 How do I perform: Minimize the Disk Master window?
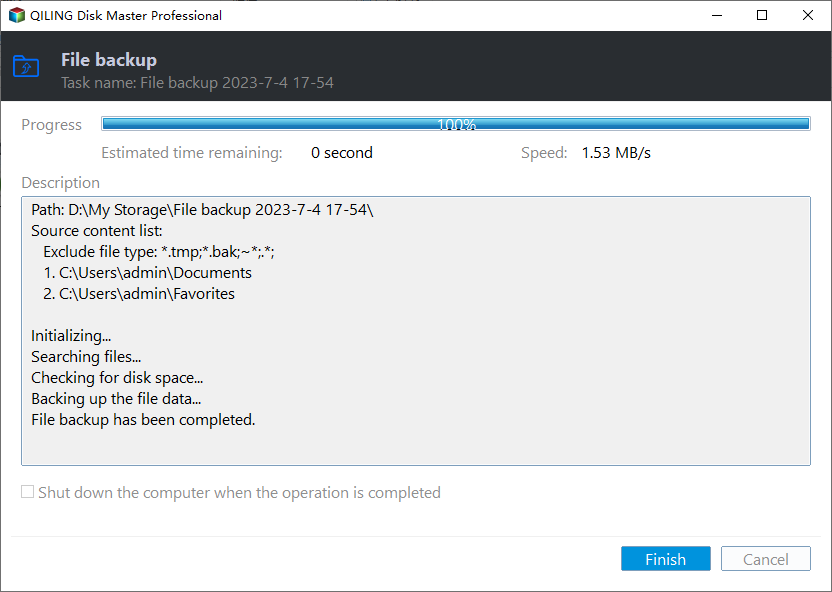717,15
